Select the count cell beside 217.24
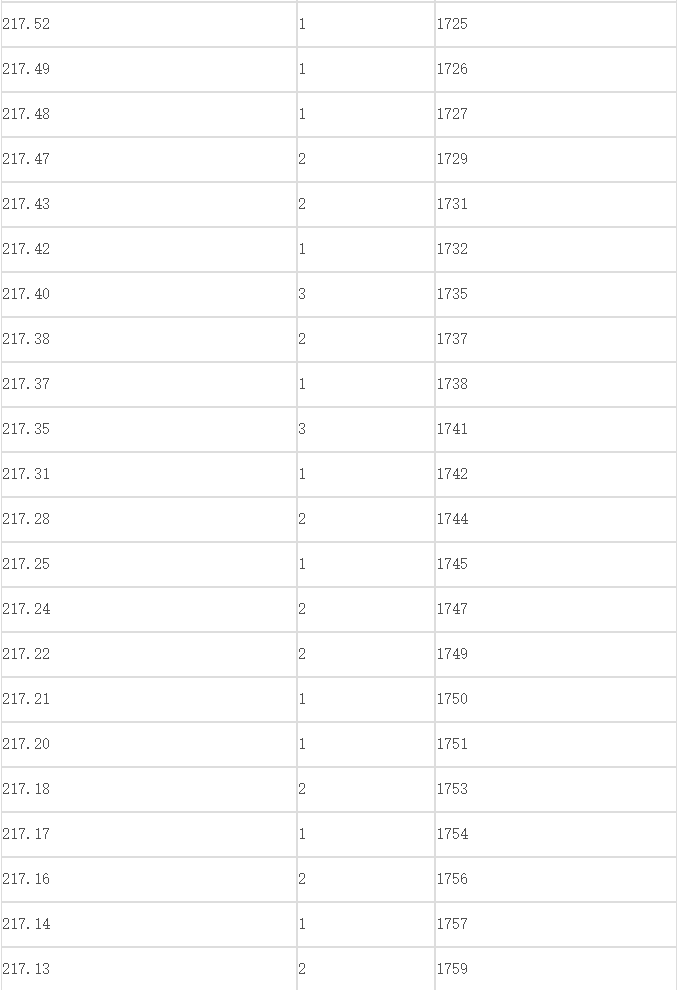Image resolution: width=678 pixels, height=990 pixels. pyautogui.click(x=366, y=609)
